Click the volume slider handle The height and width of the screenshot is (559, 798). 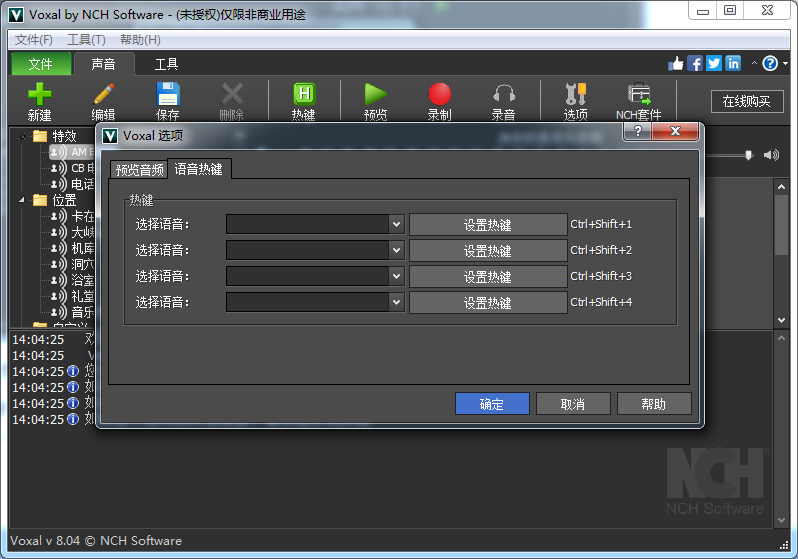pos(748,155)
